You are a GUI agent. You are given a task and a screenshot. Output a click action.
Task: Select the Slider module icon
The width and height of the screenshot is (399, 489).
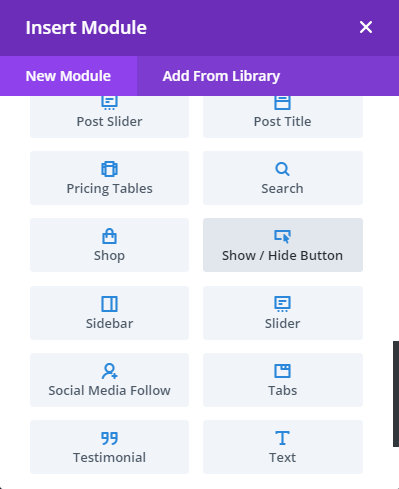point(282,304)
